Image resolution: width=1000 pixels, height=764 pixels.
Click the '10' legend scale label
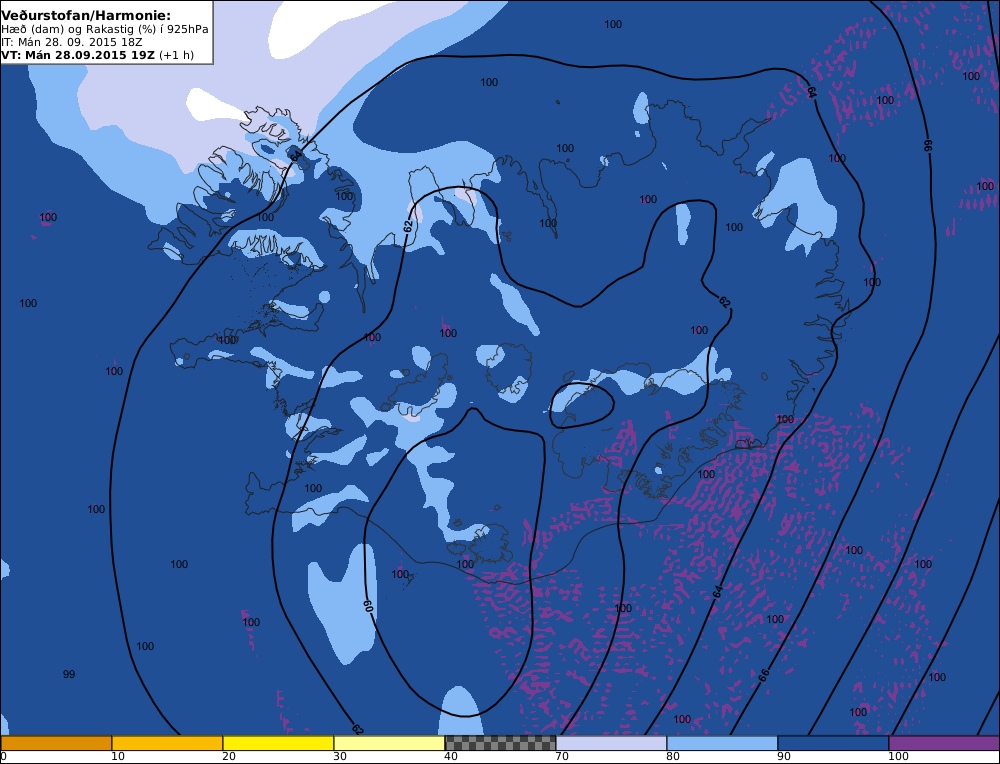(117, 757)
